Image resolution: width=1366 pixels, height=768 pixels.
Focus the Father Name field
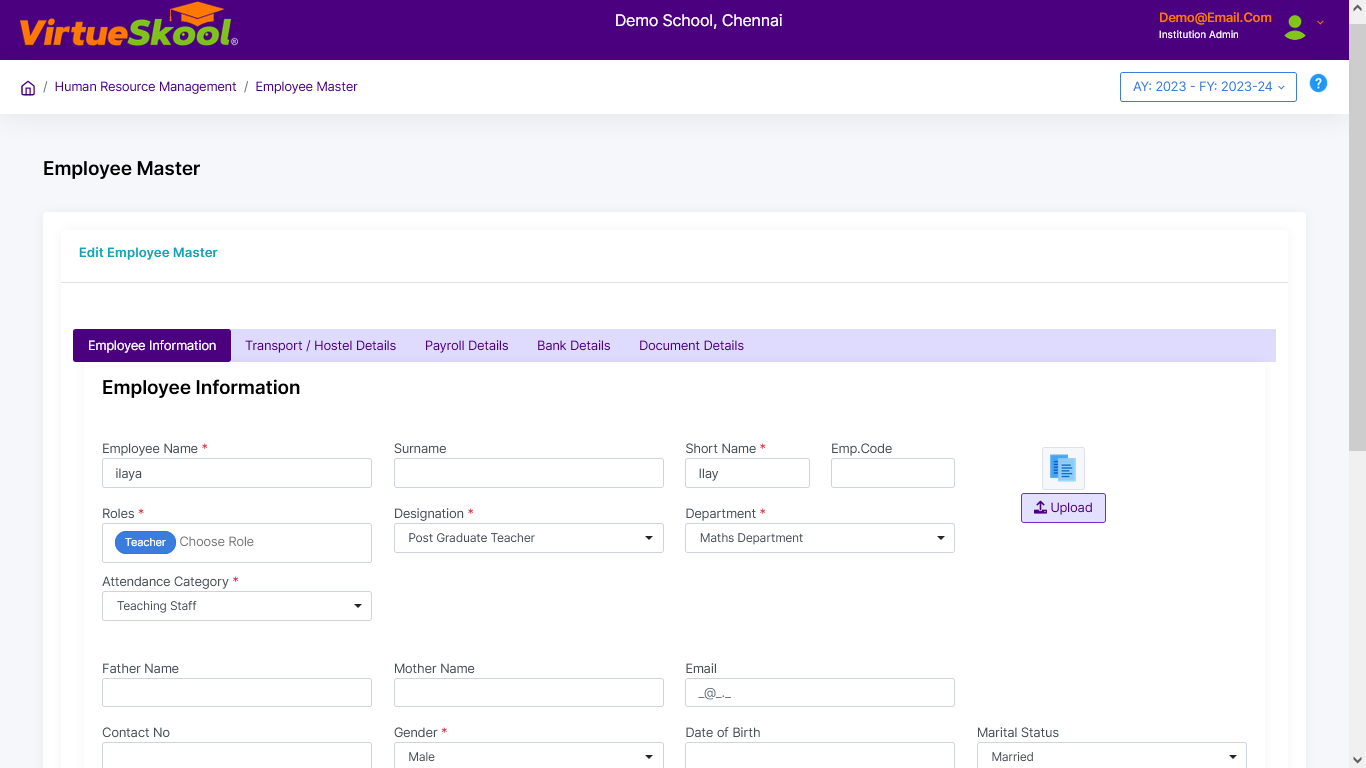click(x=237, y=693)
